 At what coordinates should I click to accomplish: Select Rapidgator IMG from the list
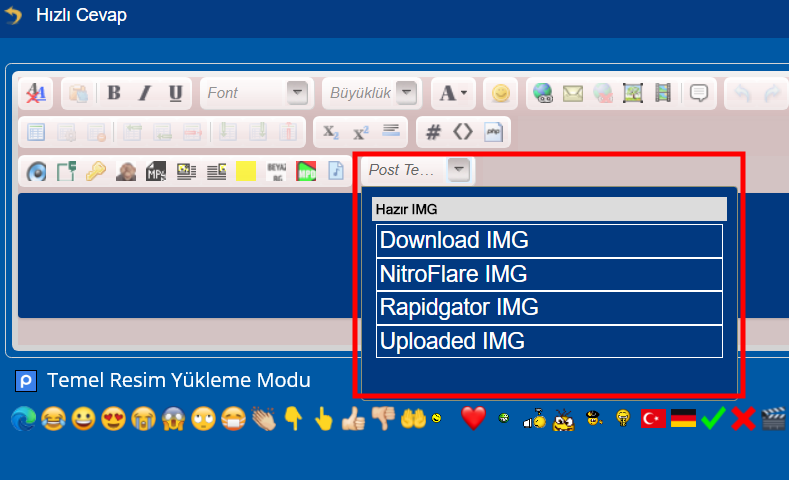[x=549, y=307]
